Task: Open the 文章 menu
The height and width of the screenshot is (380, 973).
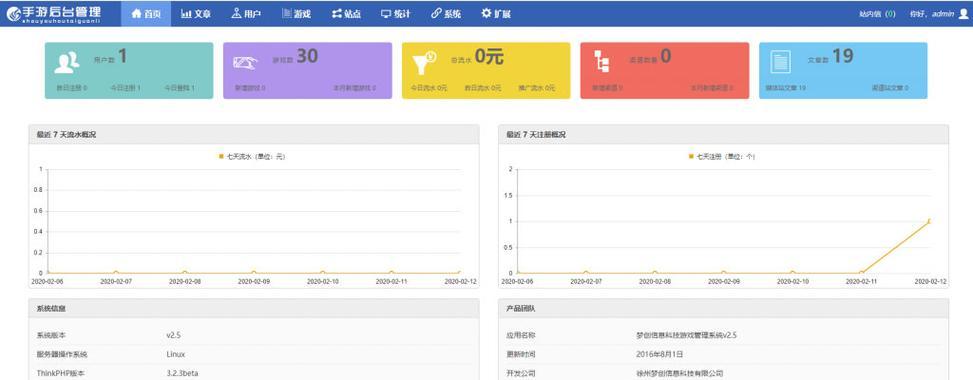Action: [196, 14]
